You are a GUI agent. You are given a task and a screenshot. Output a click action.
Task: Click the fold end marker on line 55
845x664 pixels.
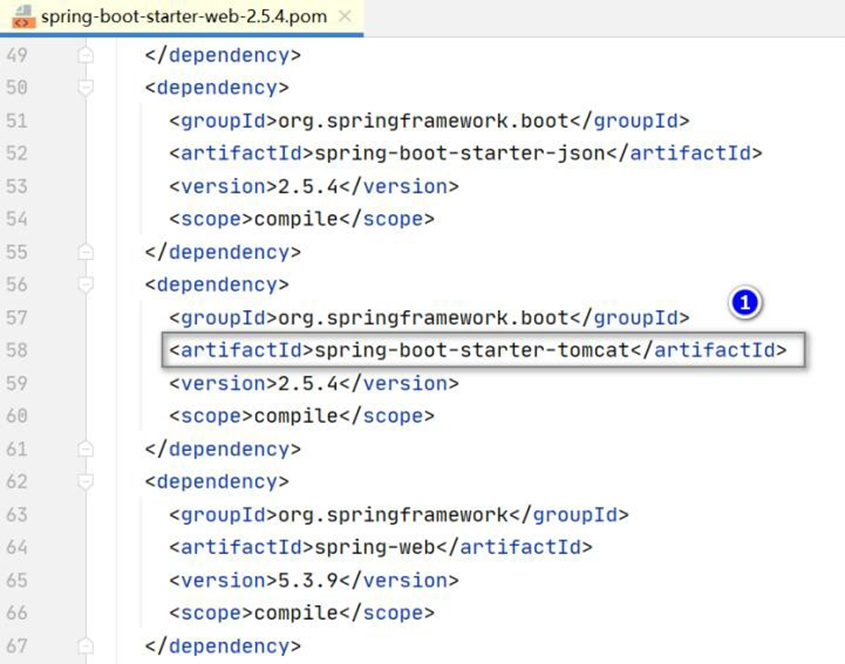(x=85, y=252)
